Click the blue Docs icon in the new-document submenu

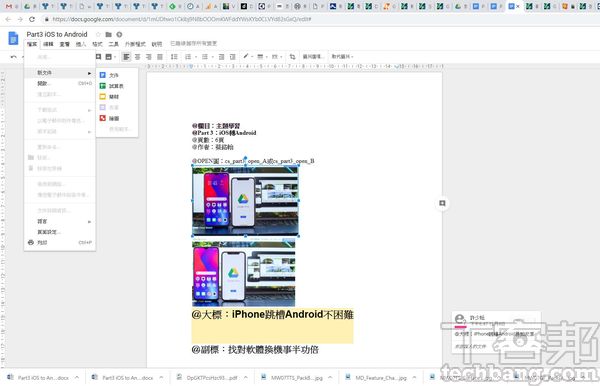click(x=103, y=75)
